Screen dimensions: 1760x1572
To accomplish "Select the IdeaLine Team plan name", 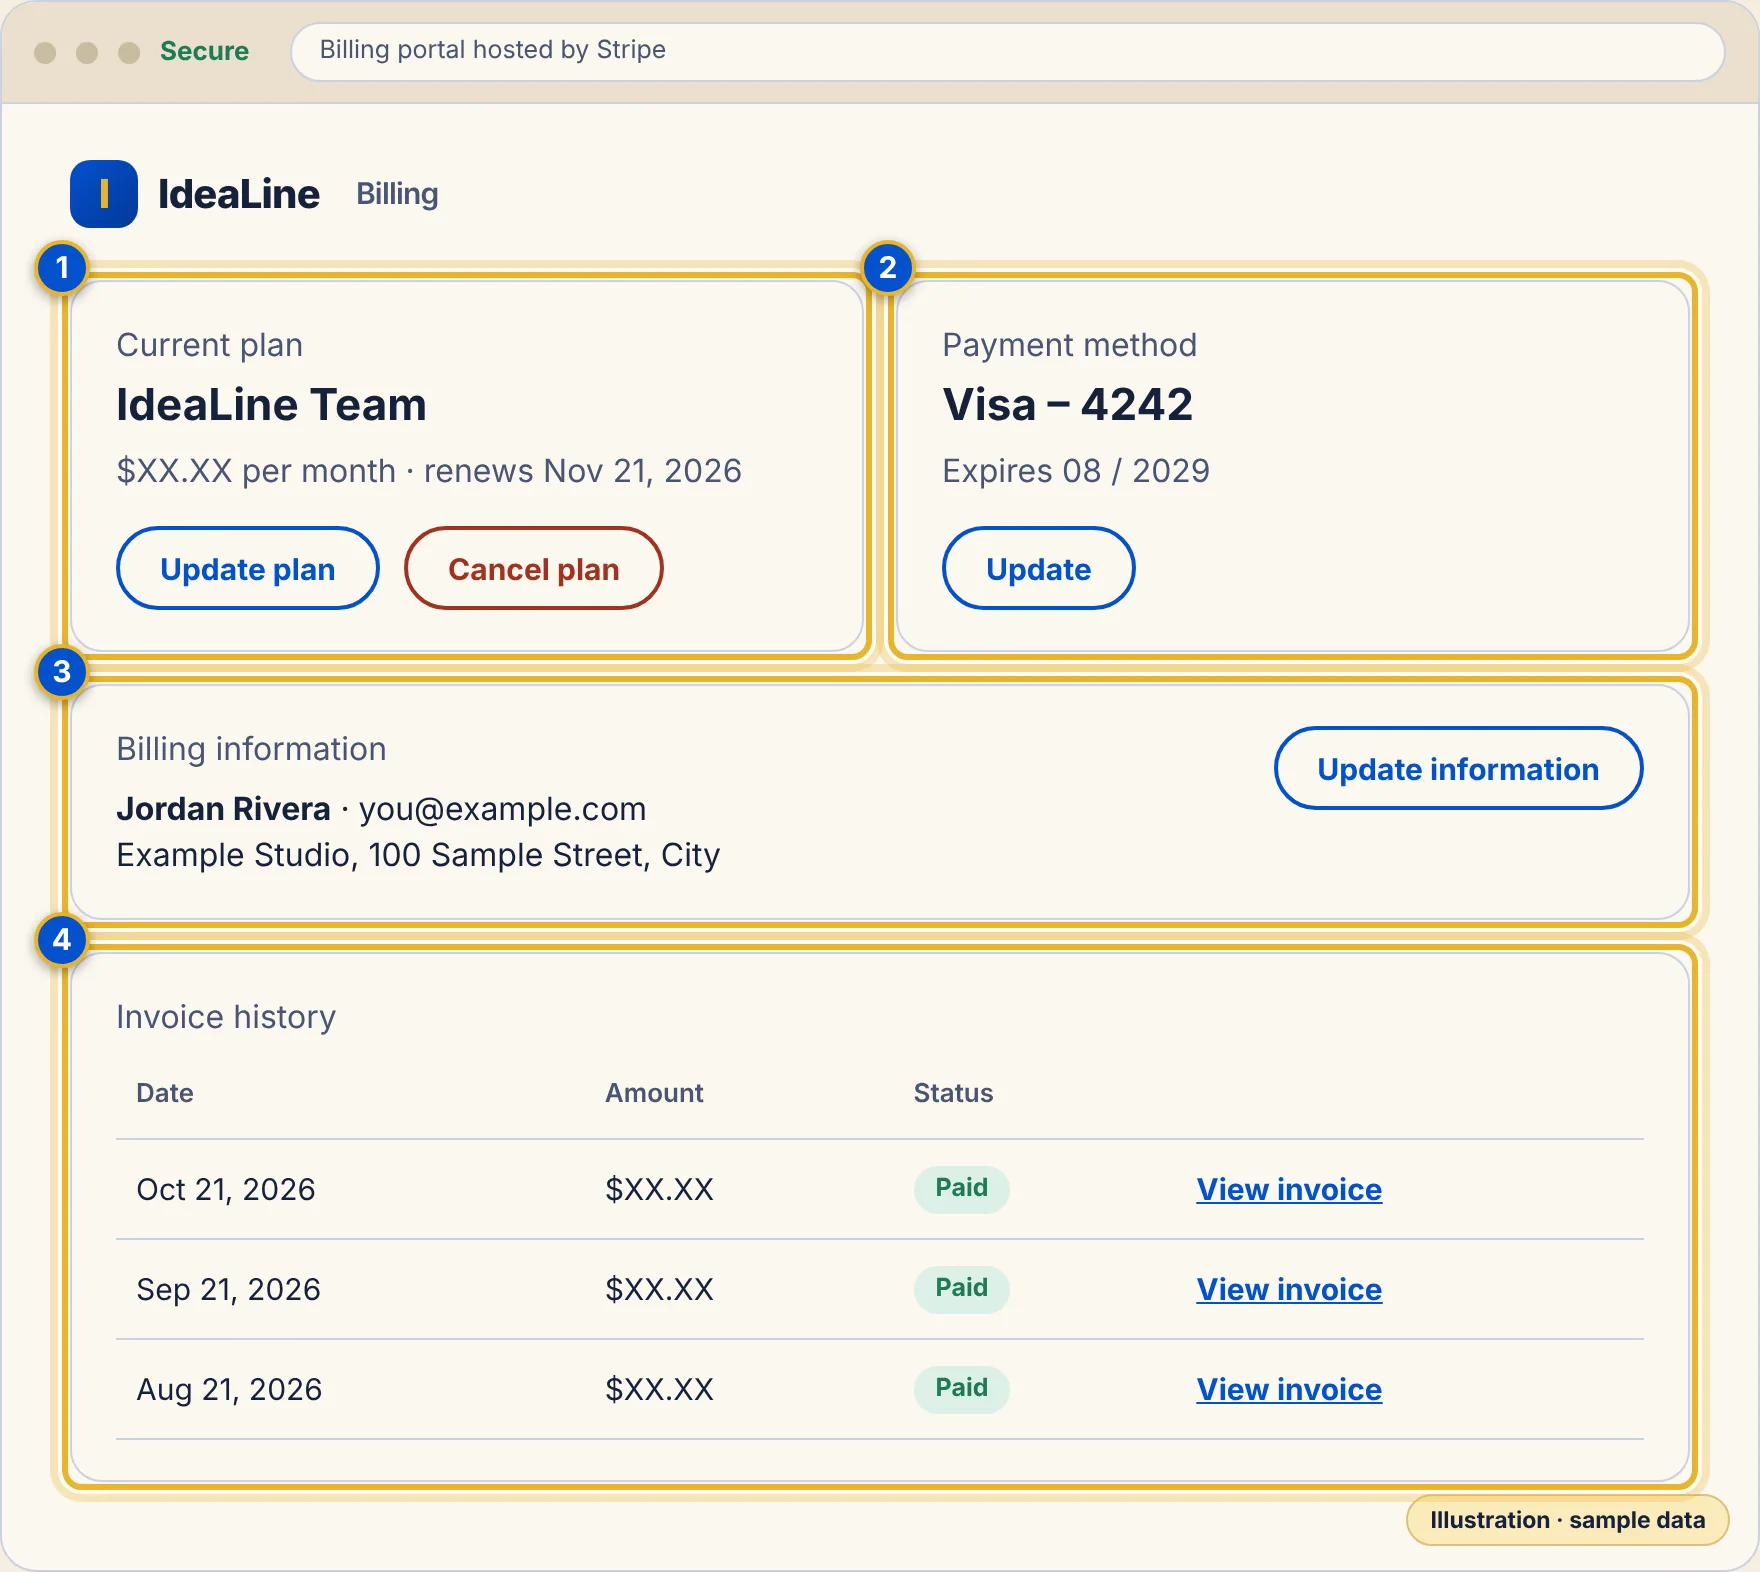I will click(271, 405).
